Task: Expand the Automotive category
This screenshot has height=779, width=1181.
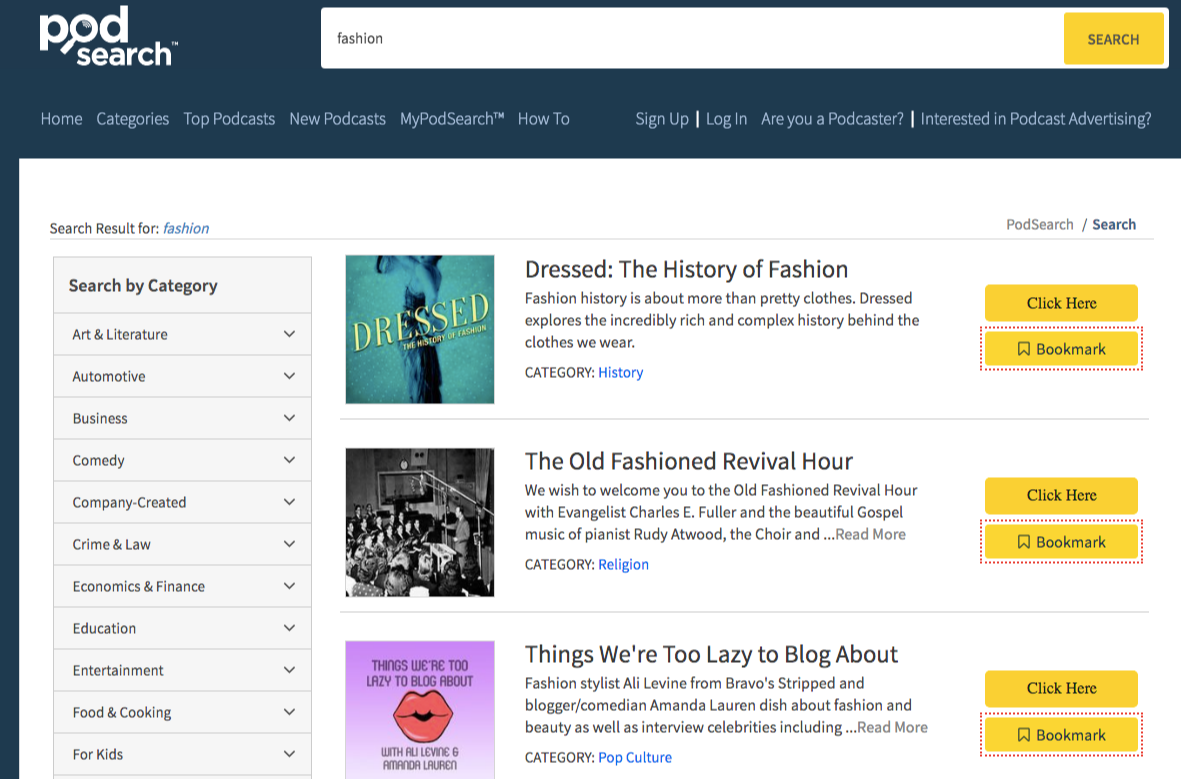Action: point(182,377)
